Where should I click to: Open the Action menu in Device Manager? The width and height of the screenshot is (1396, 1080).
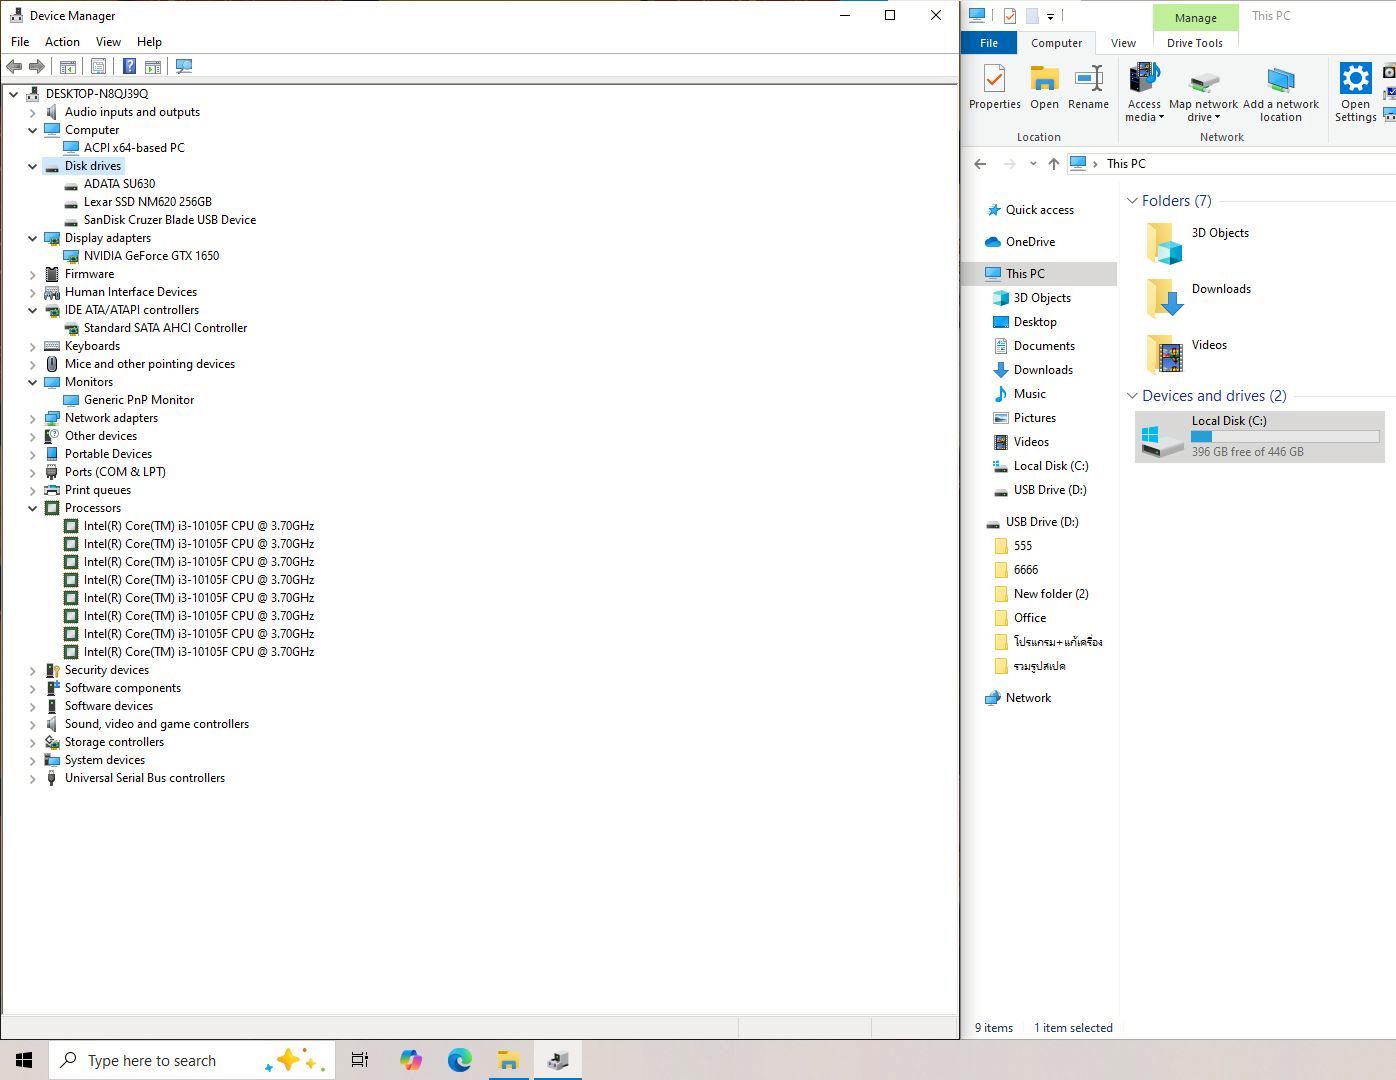coord(62,42)
